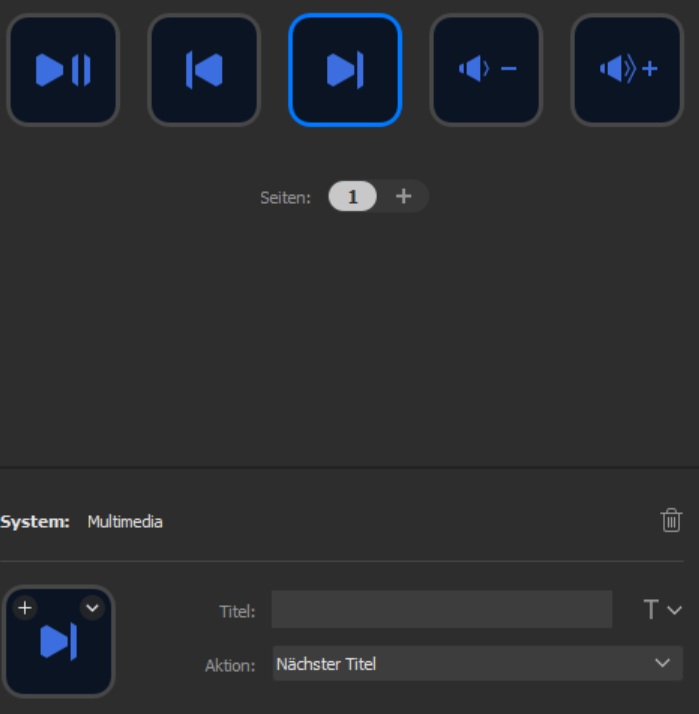Select the Volume Down key

(x=486, y=70)
